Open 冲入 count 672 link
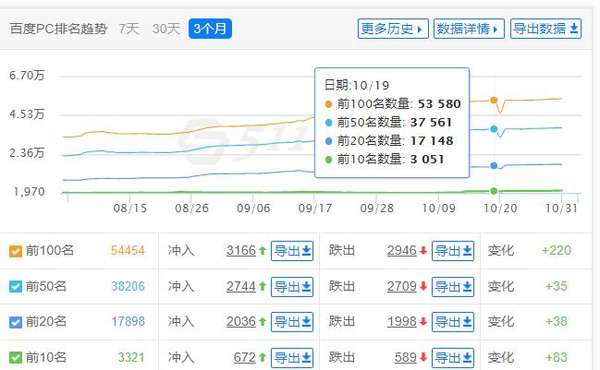This screenshot has height=370, width=600. click(245, 357)
